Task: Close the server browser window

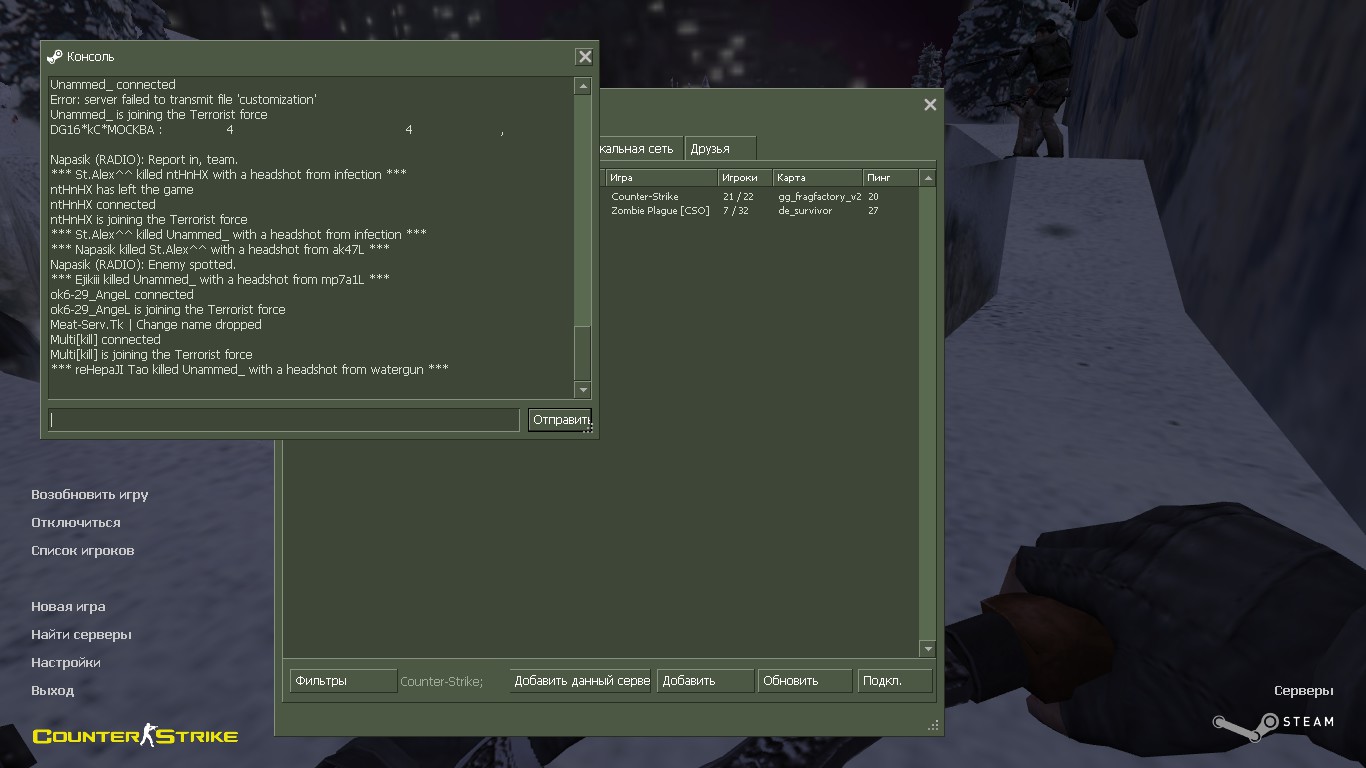Action: (930, 105)
